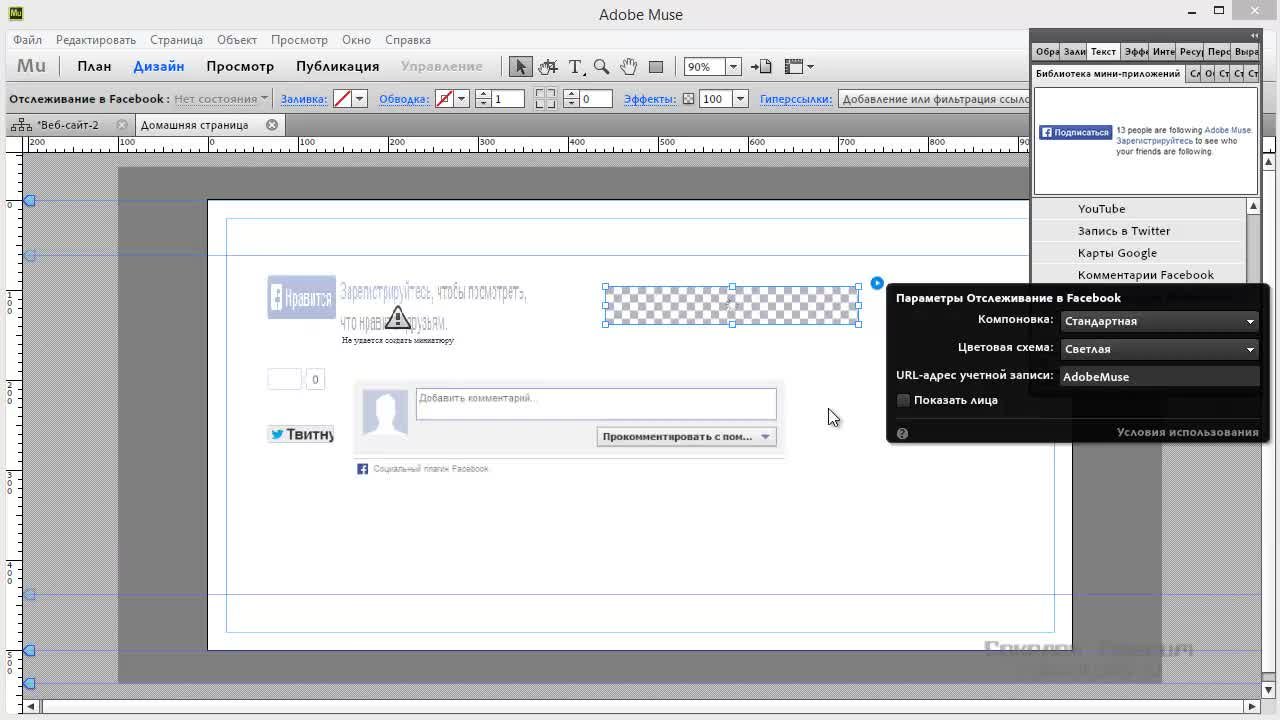Select Карты Google widget

(x=1139, y=253)
